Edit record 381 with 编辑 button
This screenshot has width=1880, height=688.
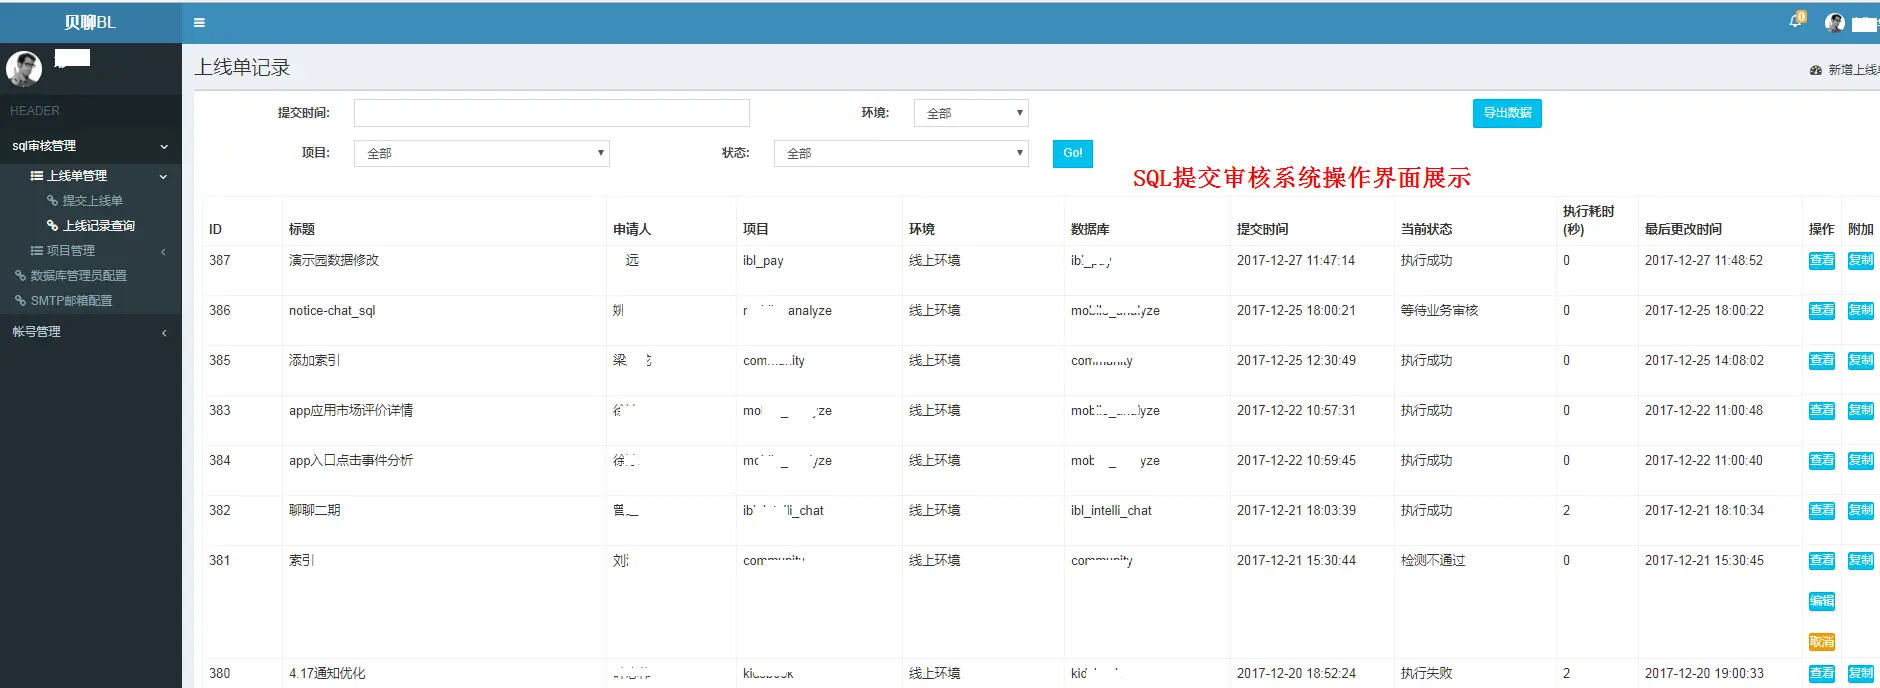pyautogui.click(x=1822, y=601)
